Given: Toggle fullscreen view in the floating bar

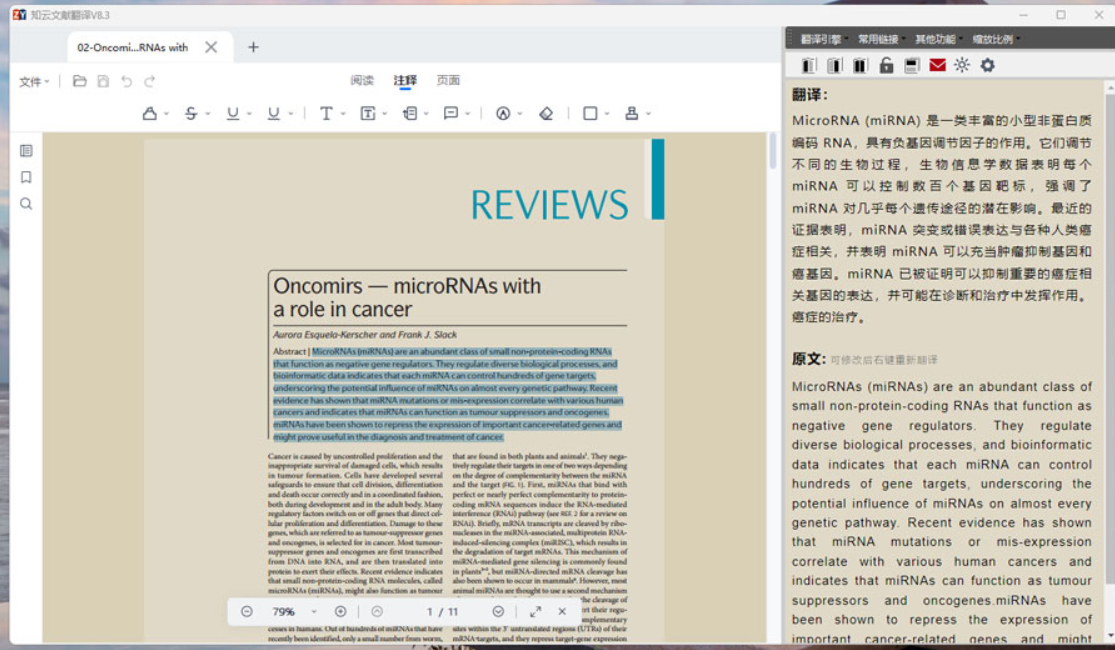Looking at the screenshot, I should pos(535,611).
